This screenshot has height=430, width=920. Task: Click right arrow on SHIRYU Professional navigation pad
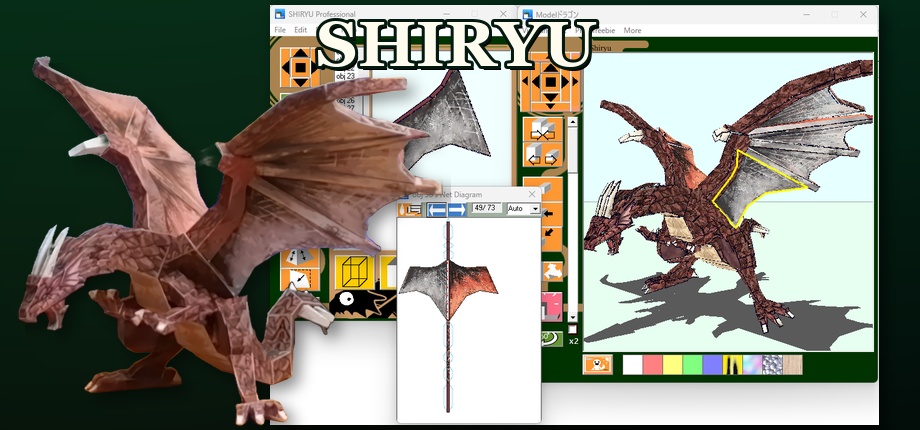(x=314, y=67)
